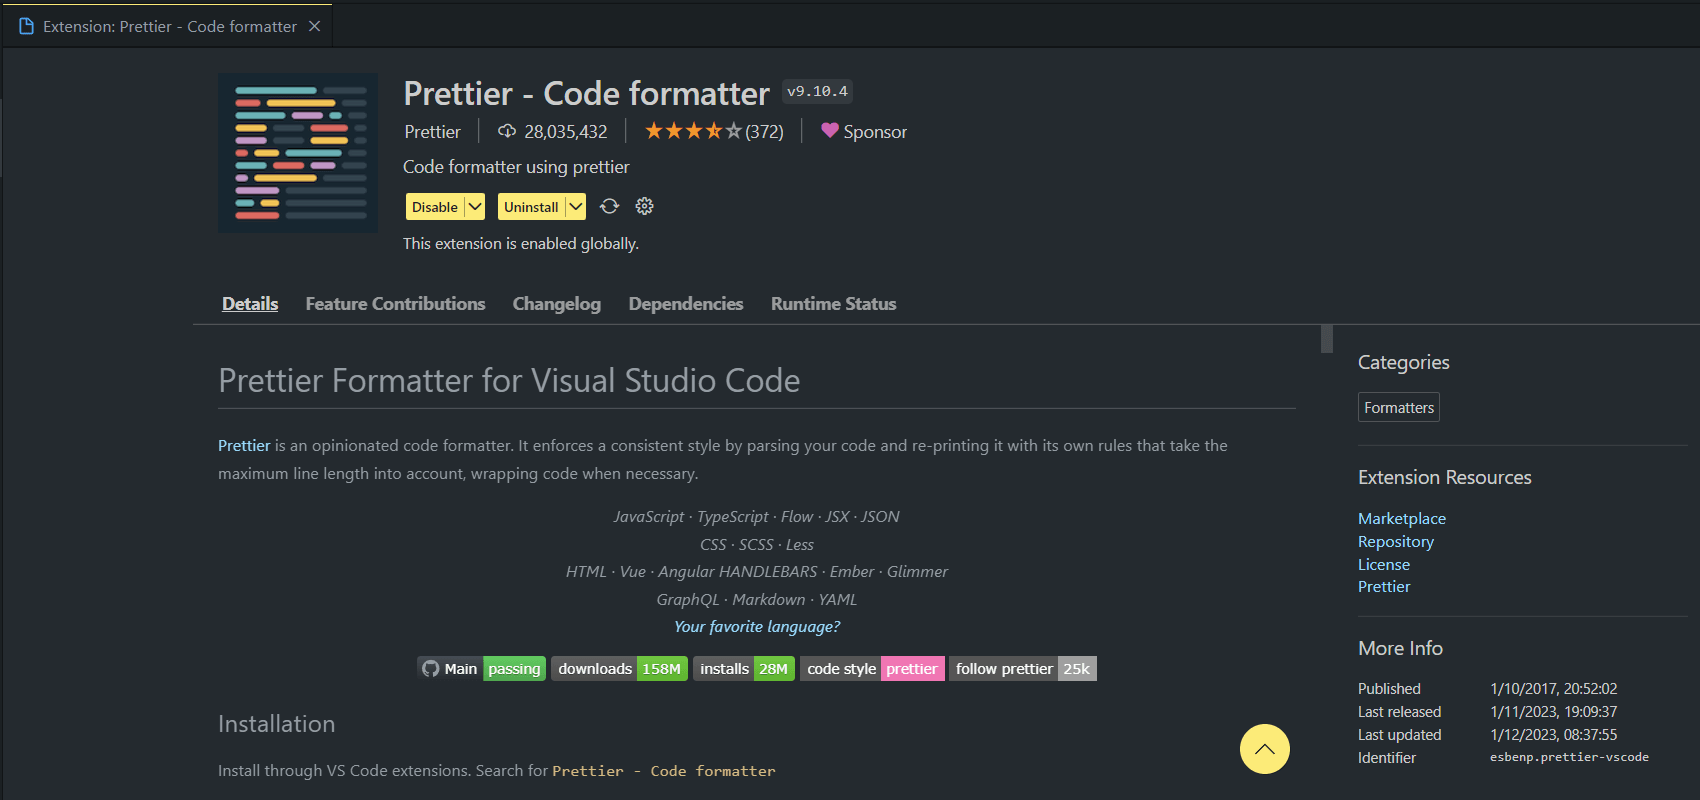Screen dimensions: 1700x800
Task: Click the Last released date 1/11/2023, 19:09:37
Action: coord(1554,712)
